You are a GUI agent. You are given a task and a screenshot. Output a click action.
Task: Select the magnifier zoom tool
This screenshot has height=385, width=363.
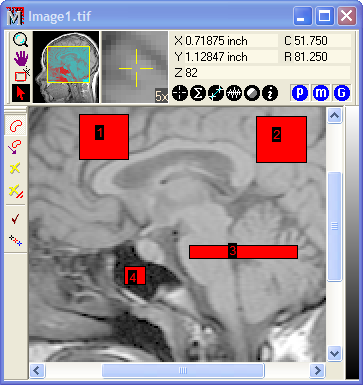21,40
